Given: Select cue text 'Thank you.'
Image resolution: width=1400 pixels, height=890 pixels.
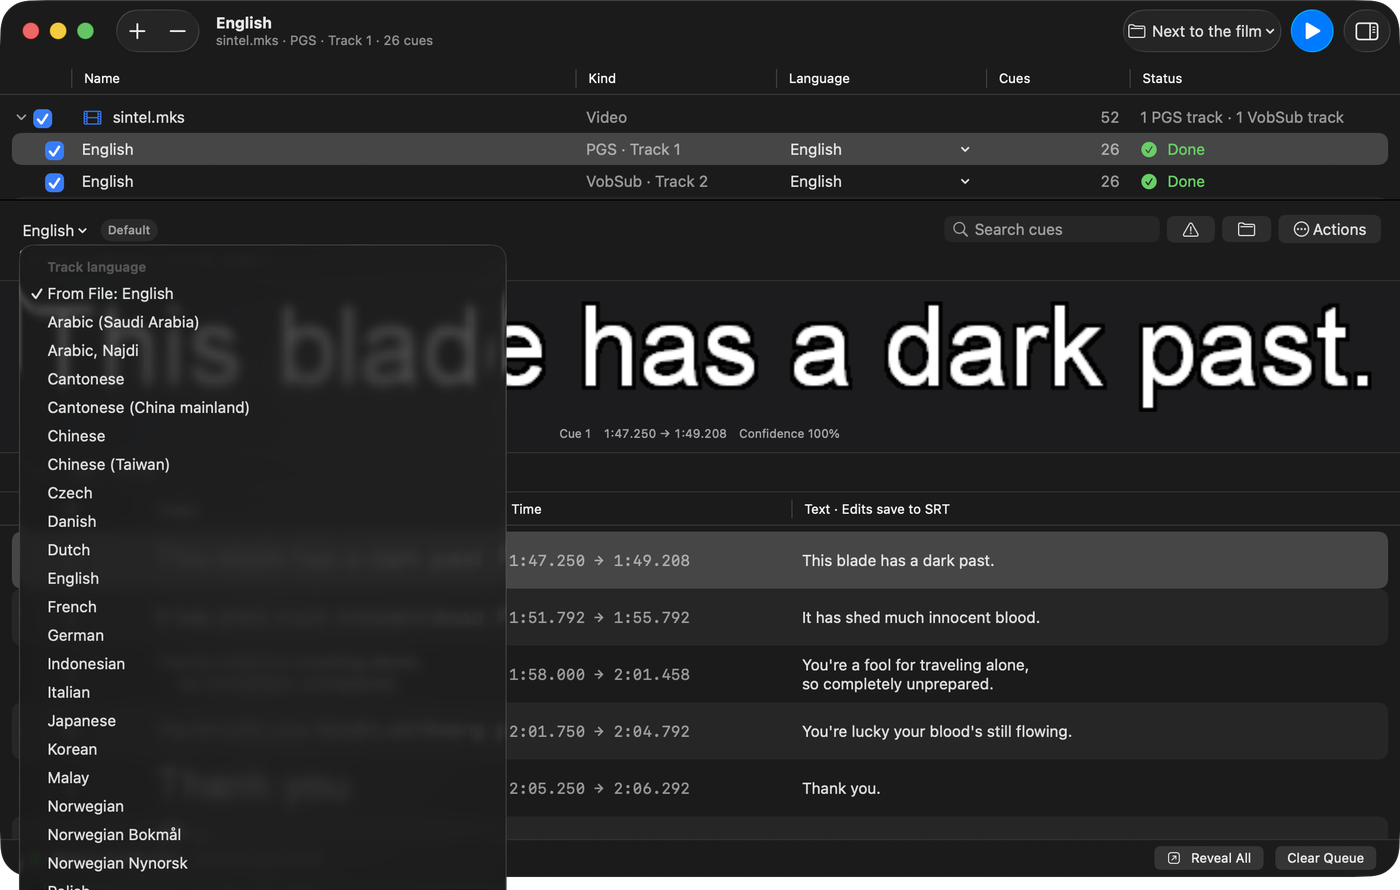Looking at the screenshot, I should point(841,789).
